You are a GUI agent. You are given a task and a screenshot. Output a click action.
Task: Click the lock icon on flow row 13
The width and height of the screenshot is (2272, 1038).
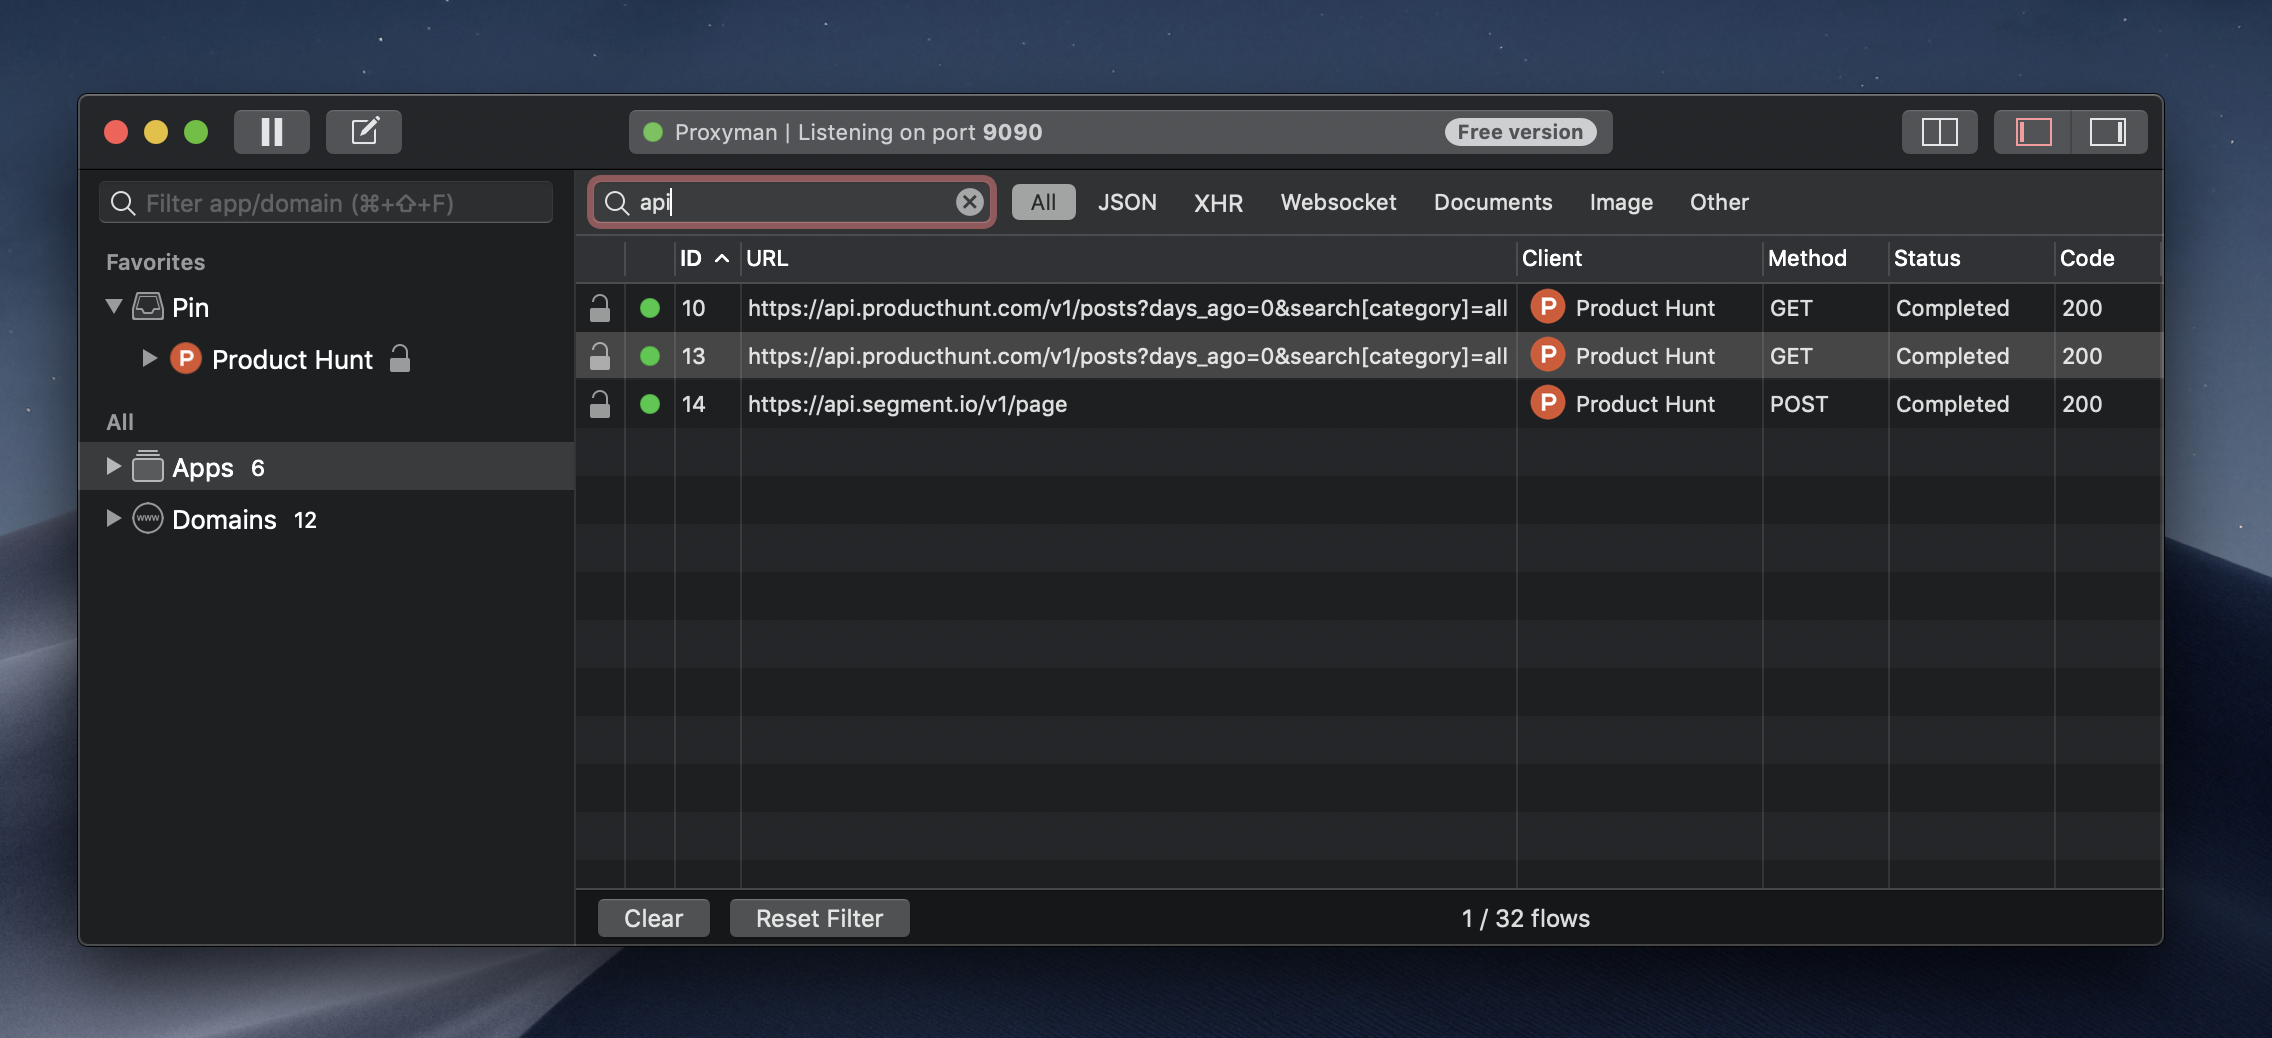[600, 356]
